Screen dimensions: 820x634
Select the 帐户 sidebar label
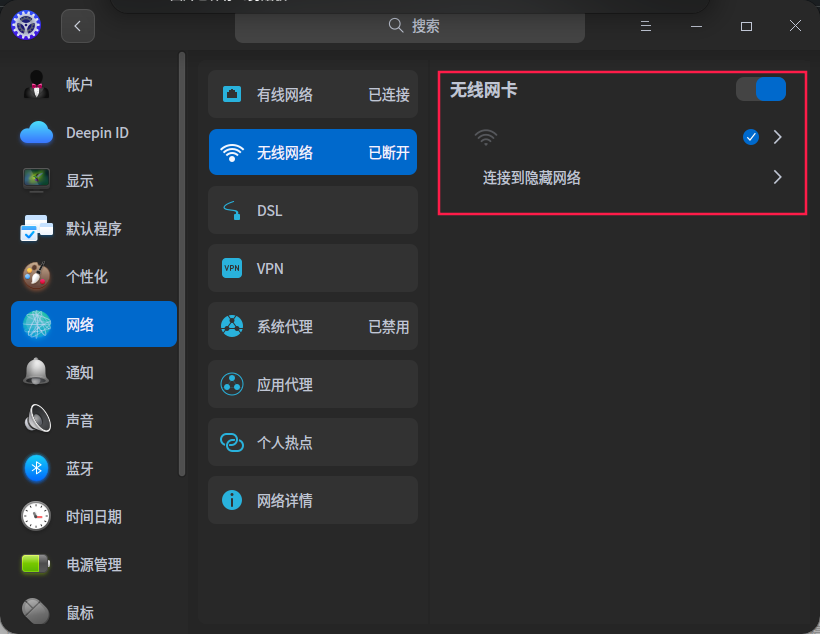[79, 84]
